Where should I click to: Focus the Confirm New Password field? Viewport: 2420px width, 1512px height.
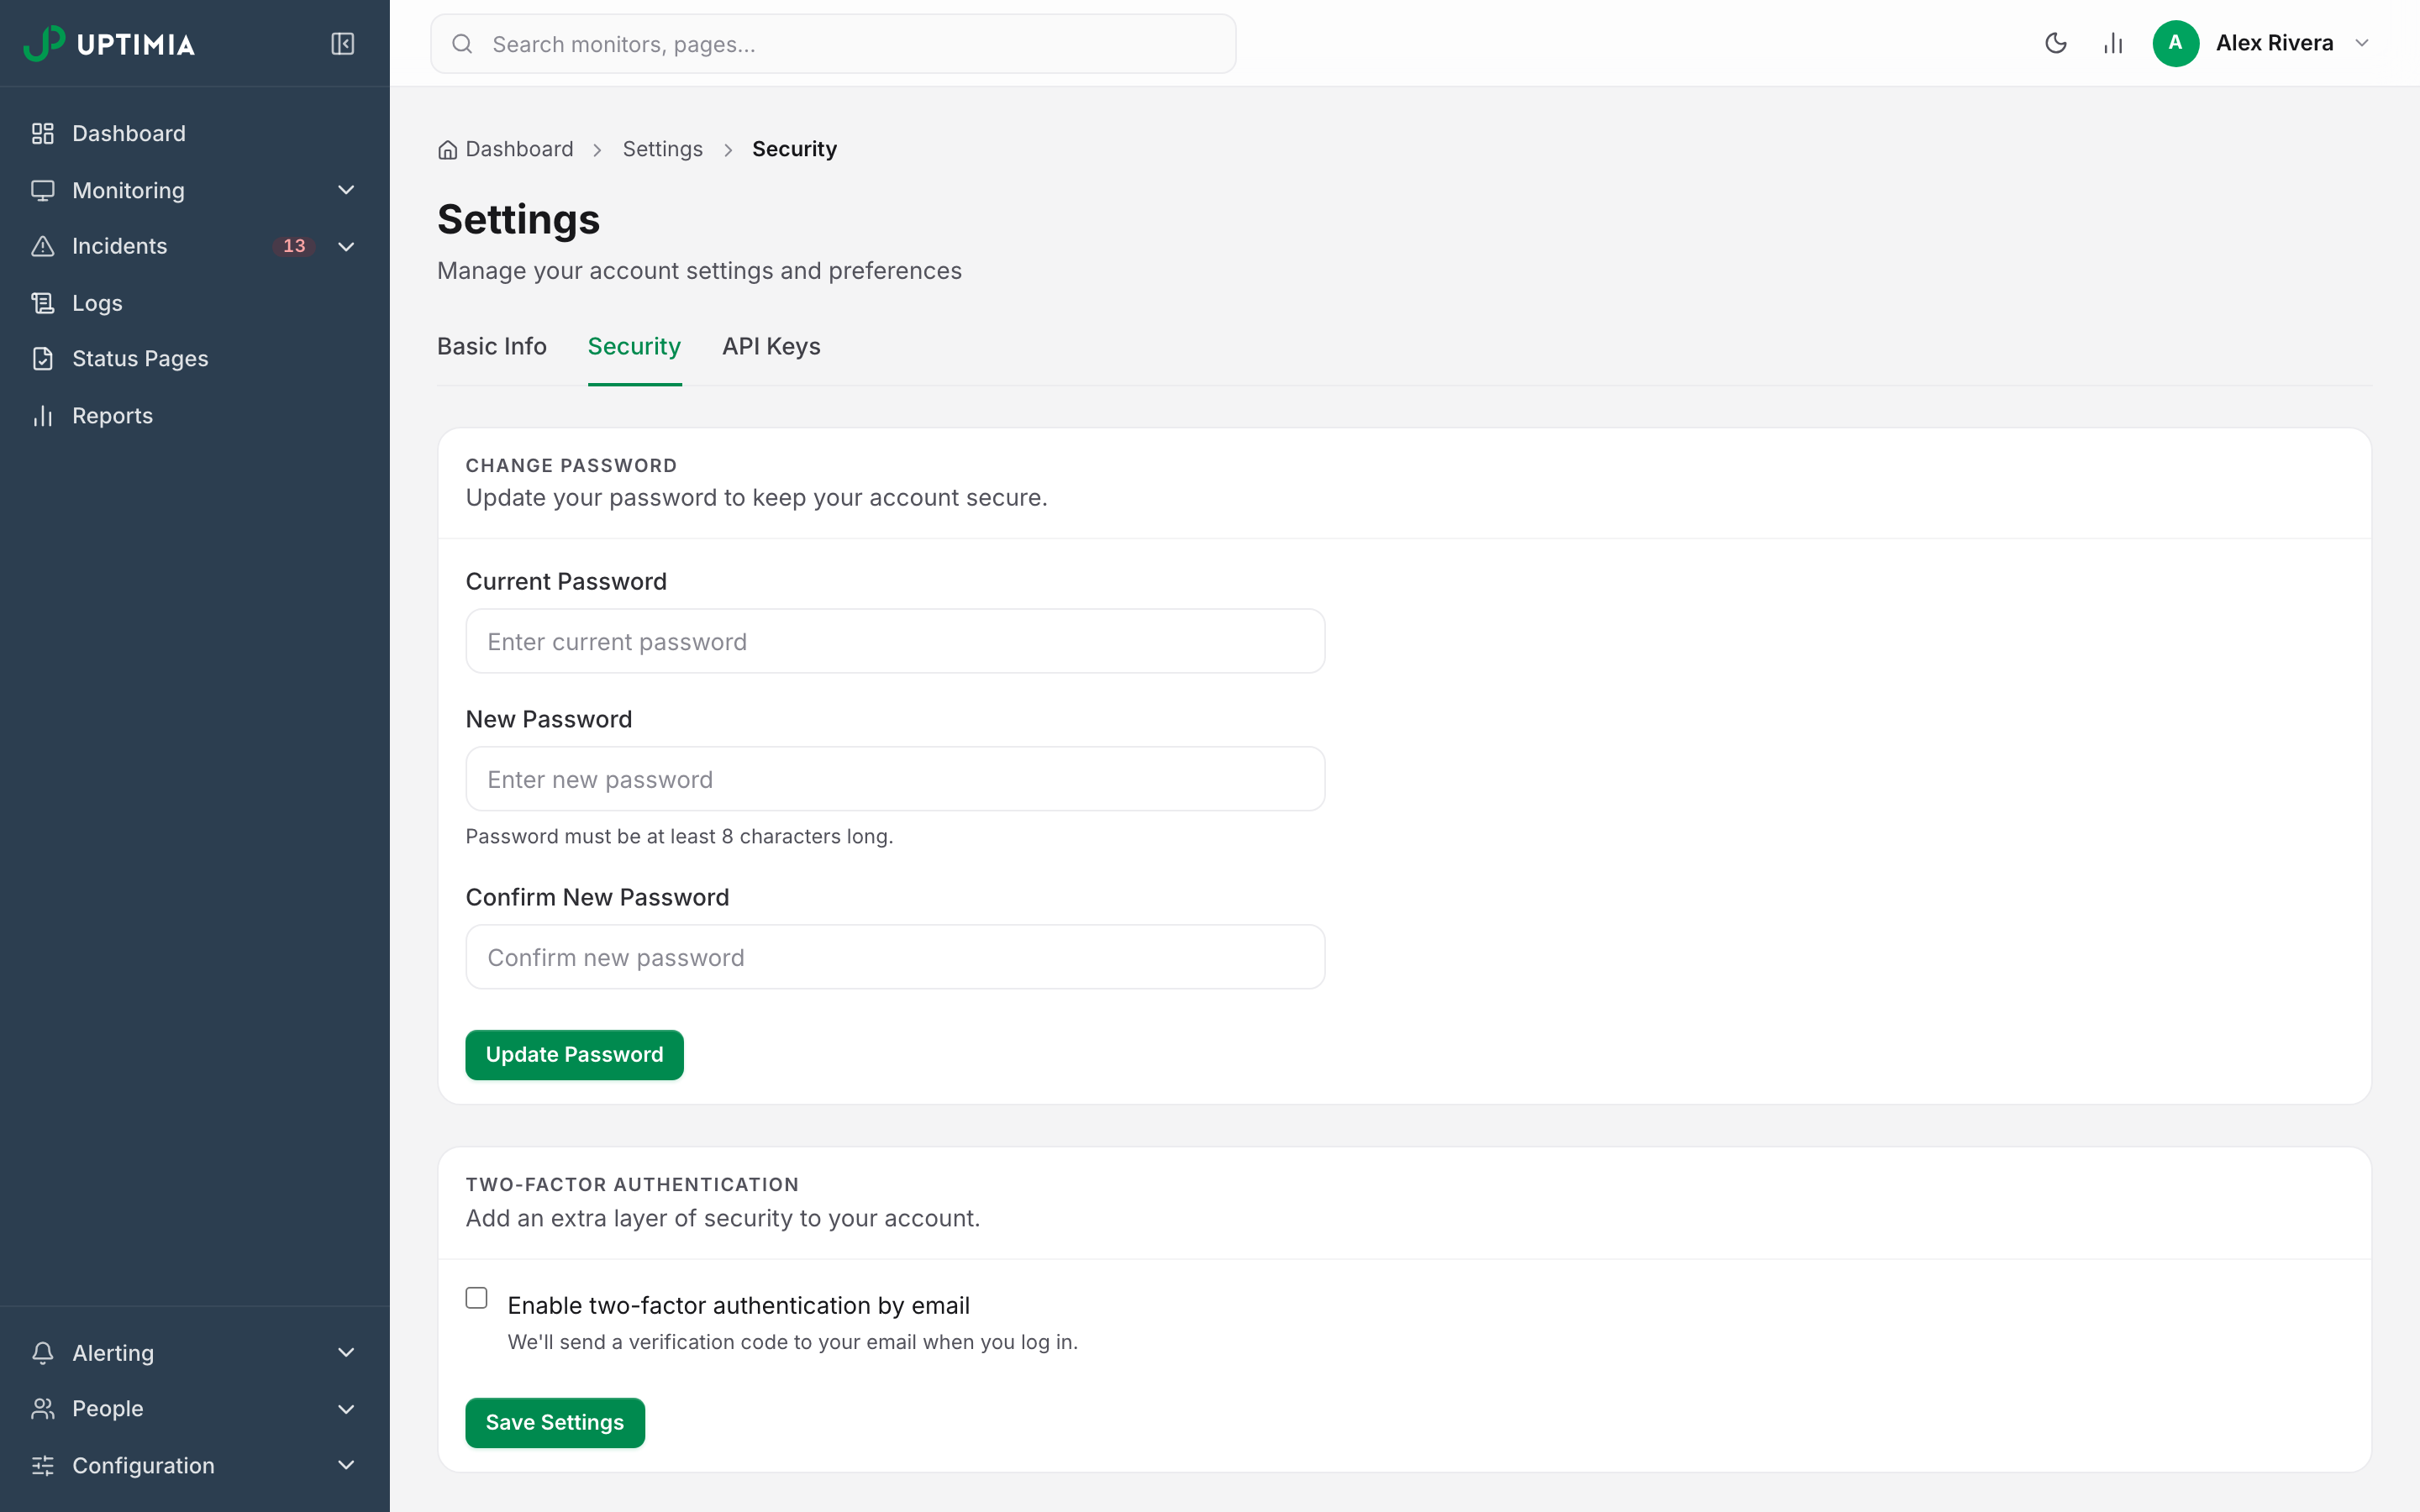pos(895,957)
